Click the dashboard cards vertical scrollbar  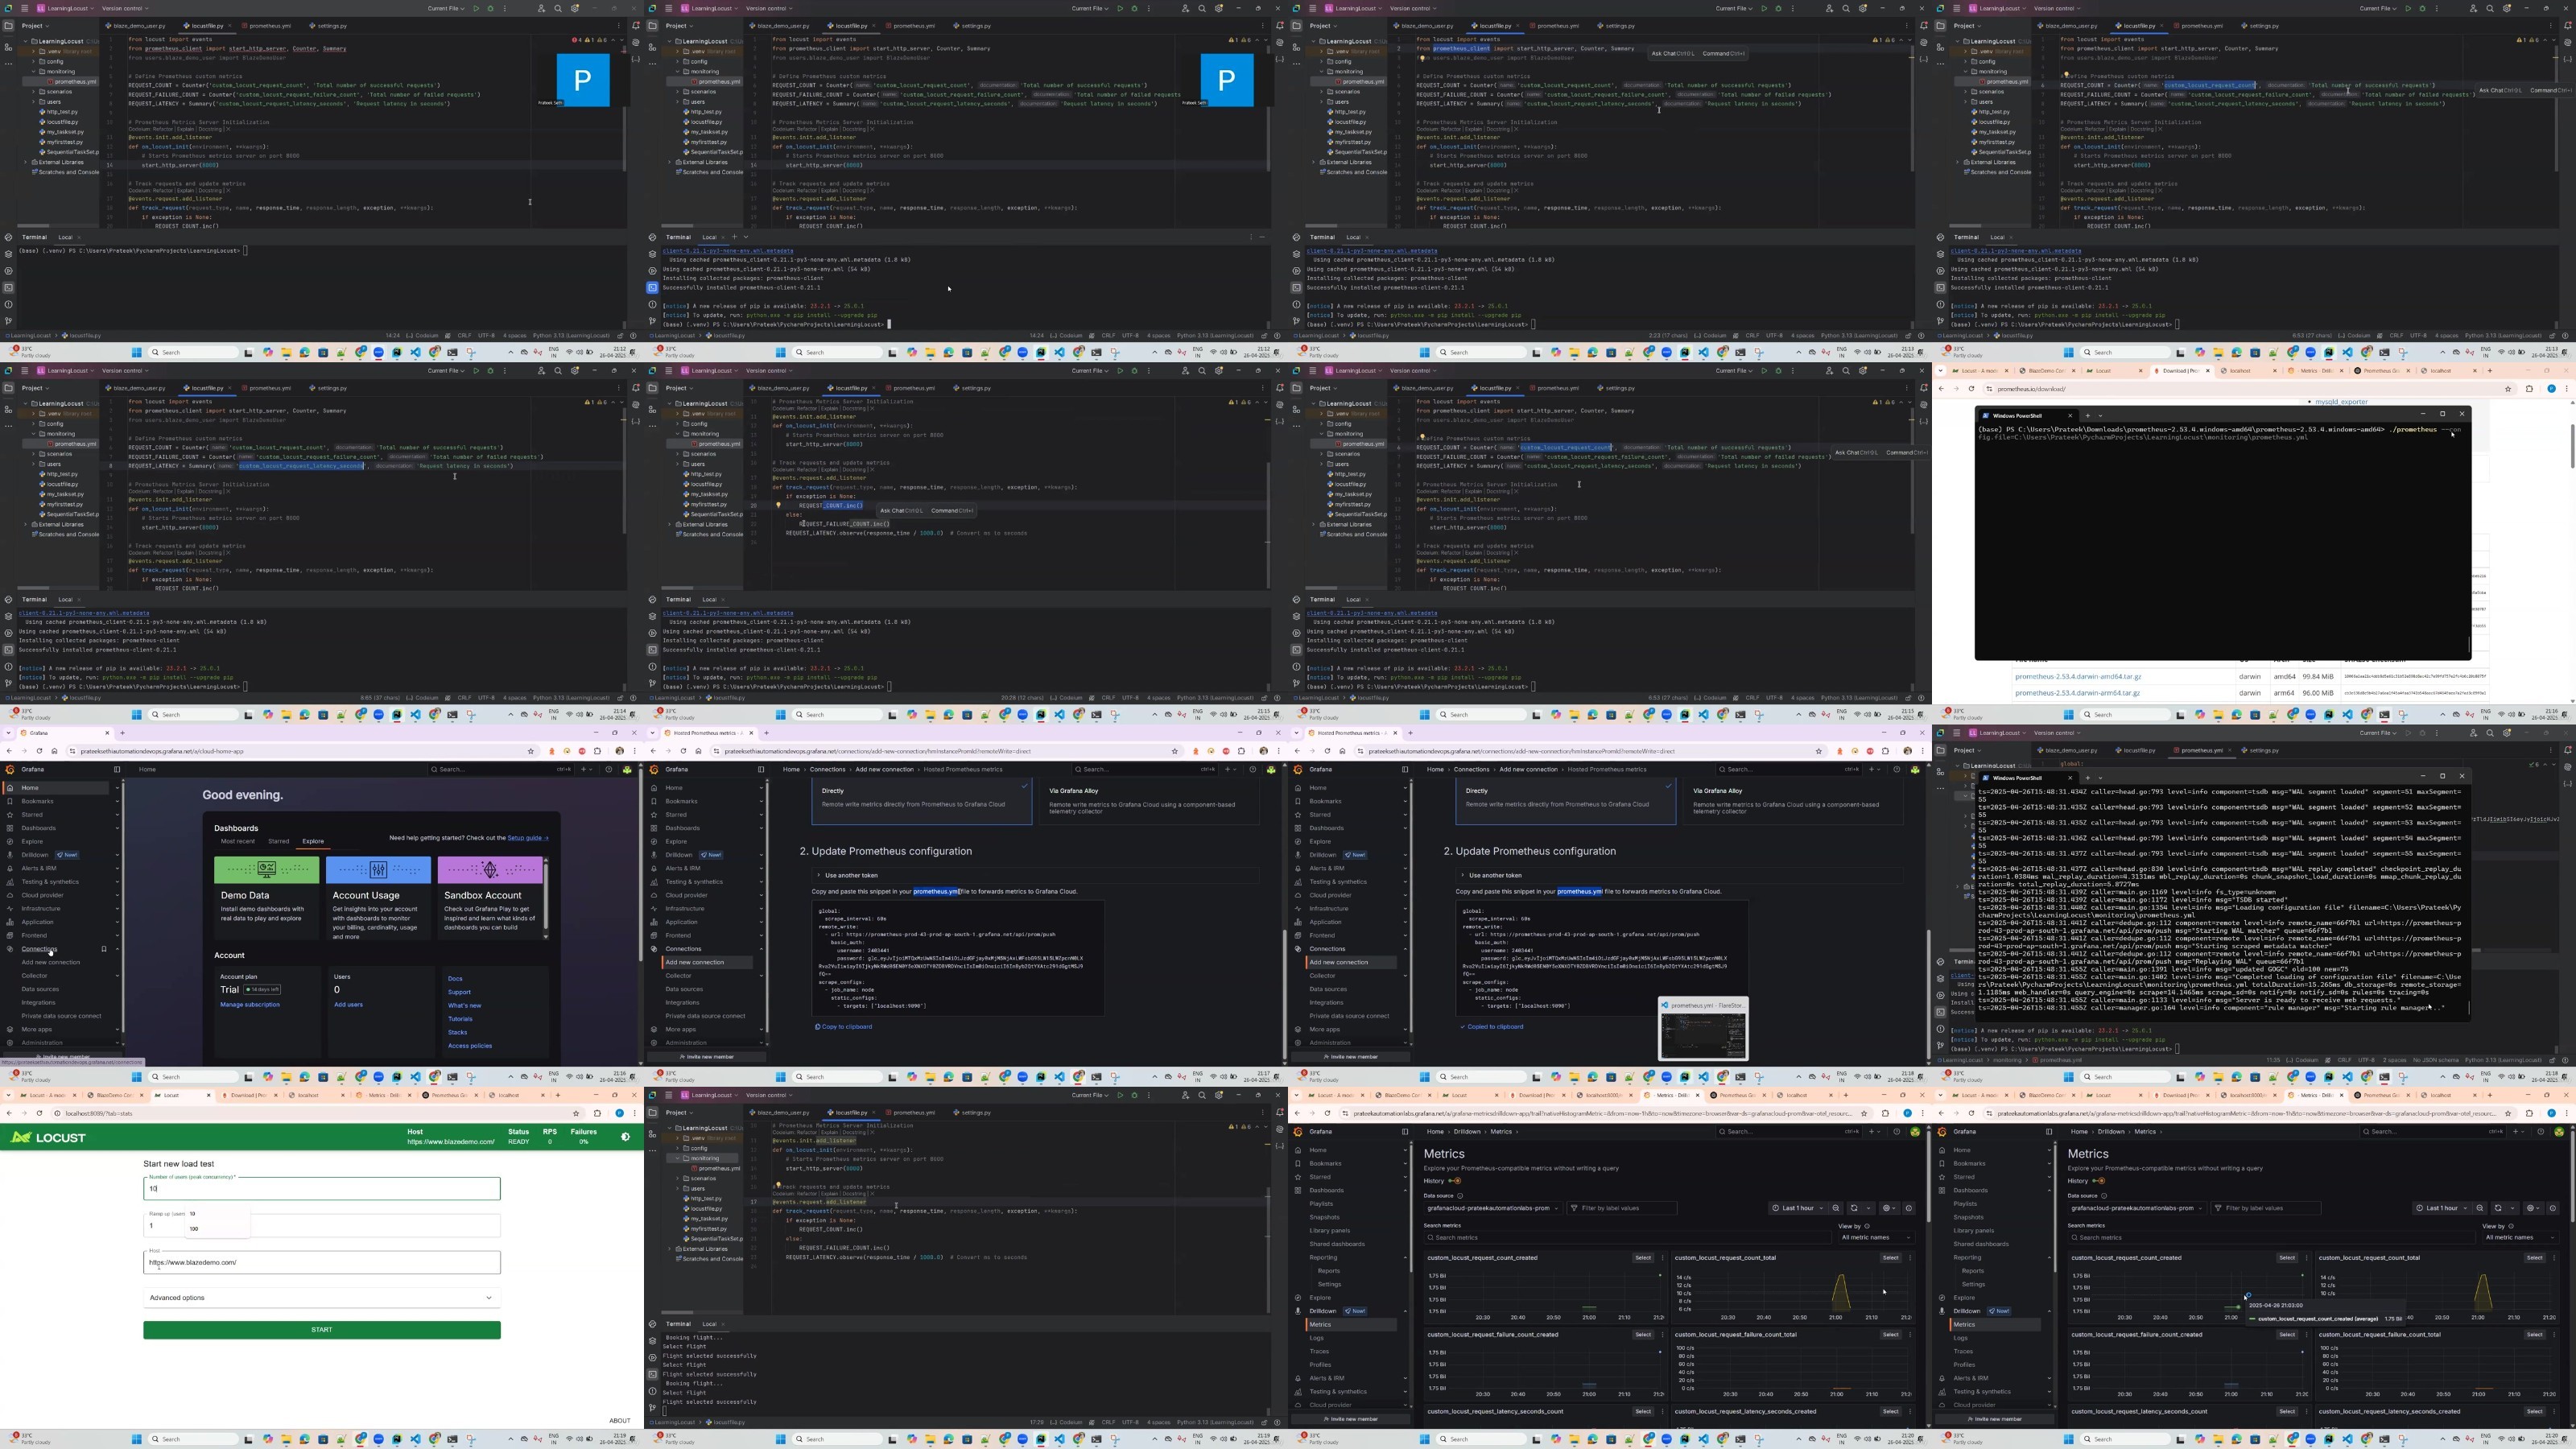point(546,898)
